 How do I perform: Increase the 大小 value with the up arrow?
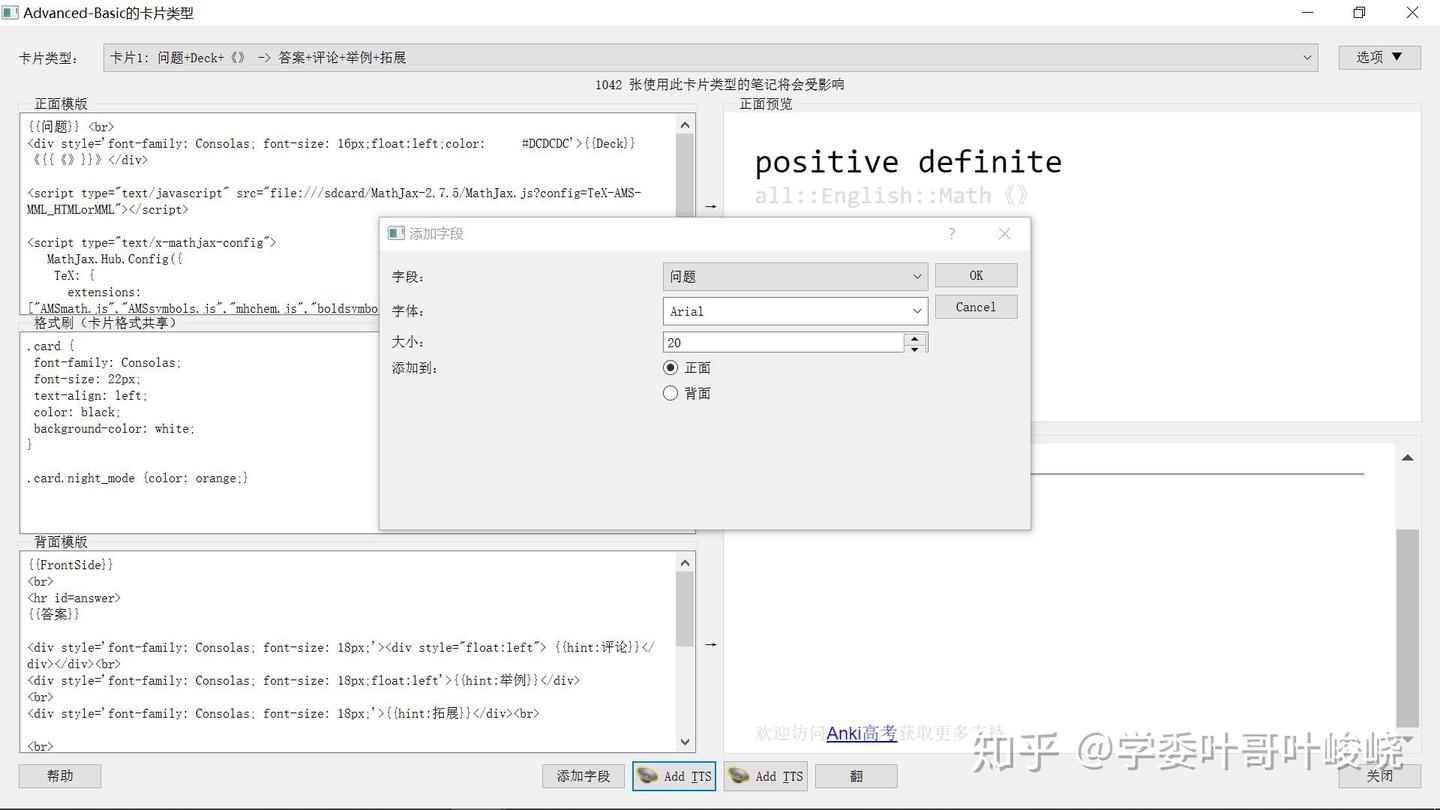914,338
